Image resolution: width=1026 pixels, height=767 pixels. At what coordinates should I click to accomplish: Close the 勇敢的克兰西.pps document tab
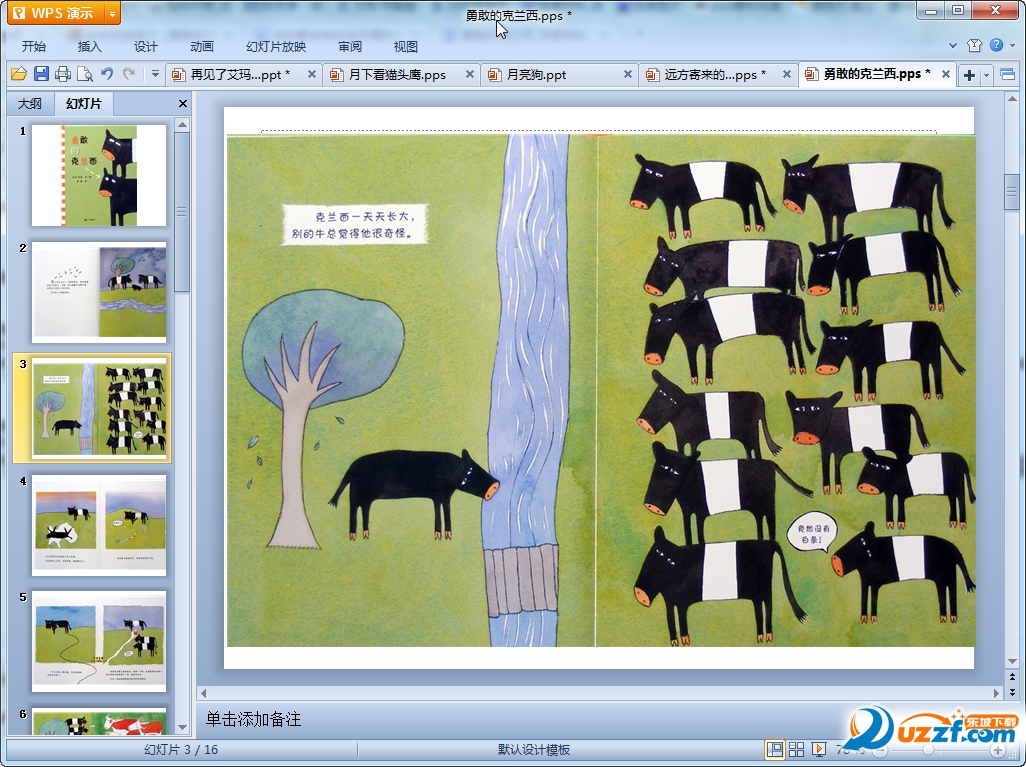[x=946, y=75]
